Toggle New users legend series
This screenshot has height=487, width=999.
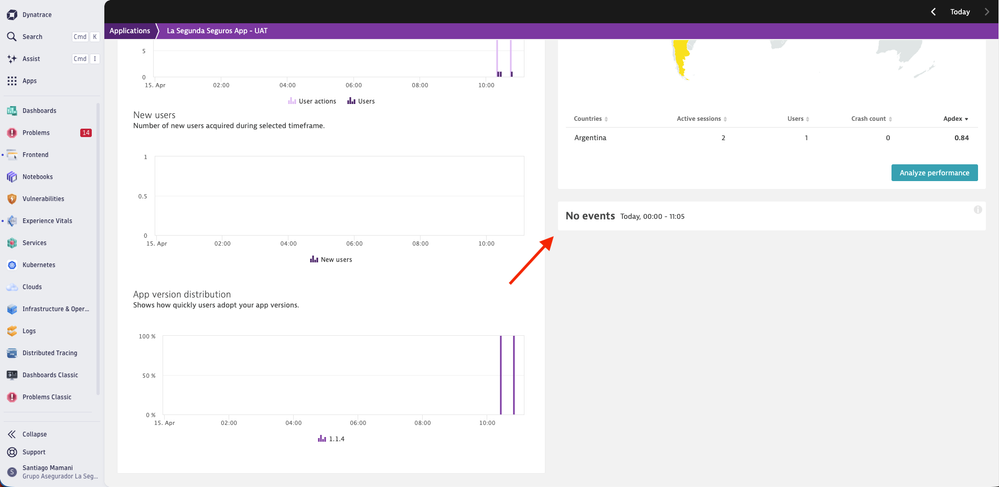(331, 259)
